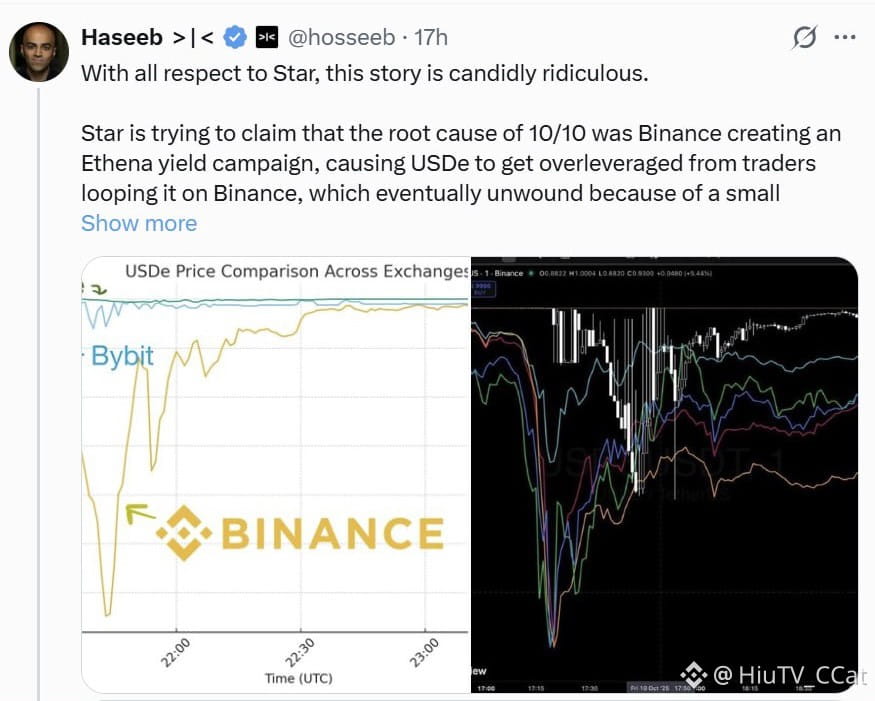Open the dark Binance candlestick chart image
This screenshot has width=875, height=701.
click(665, 474)
